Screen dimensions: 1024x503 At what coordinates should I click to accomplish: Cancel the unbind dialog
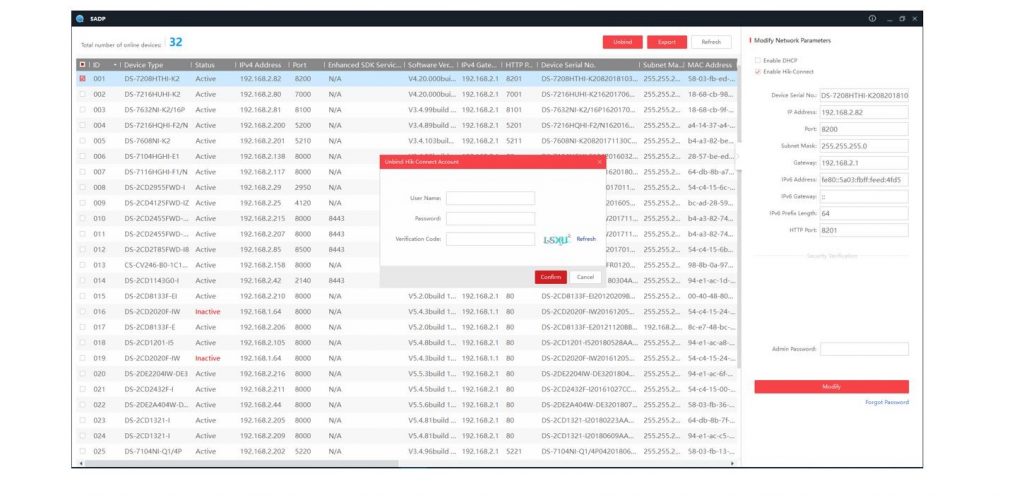(585, 276)
